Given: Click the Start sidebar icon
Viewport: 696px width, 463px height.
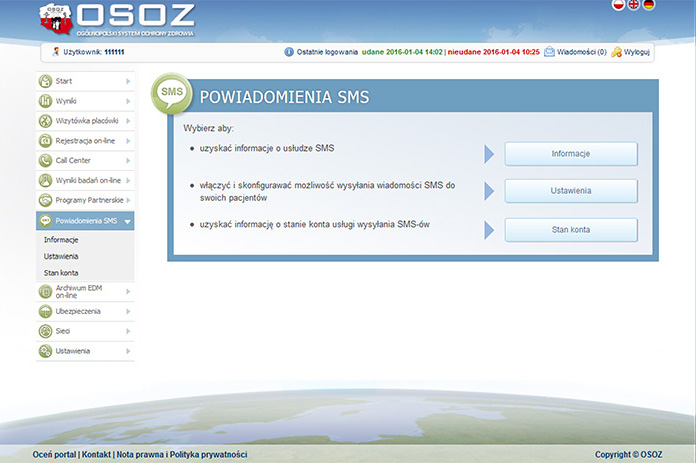Looking at the screenshot, I should [45, 81].
